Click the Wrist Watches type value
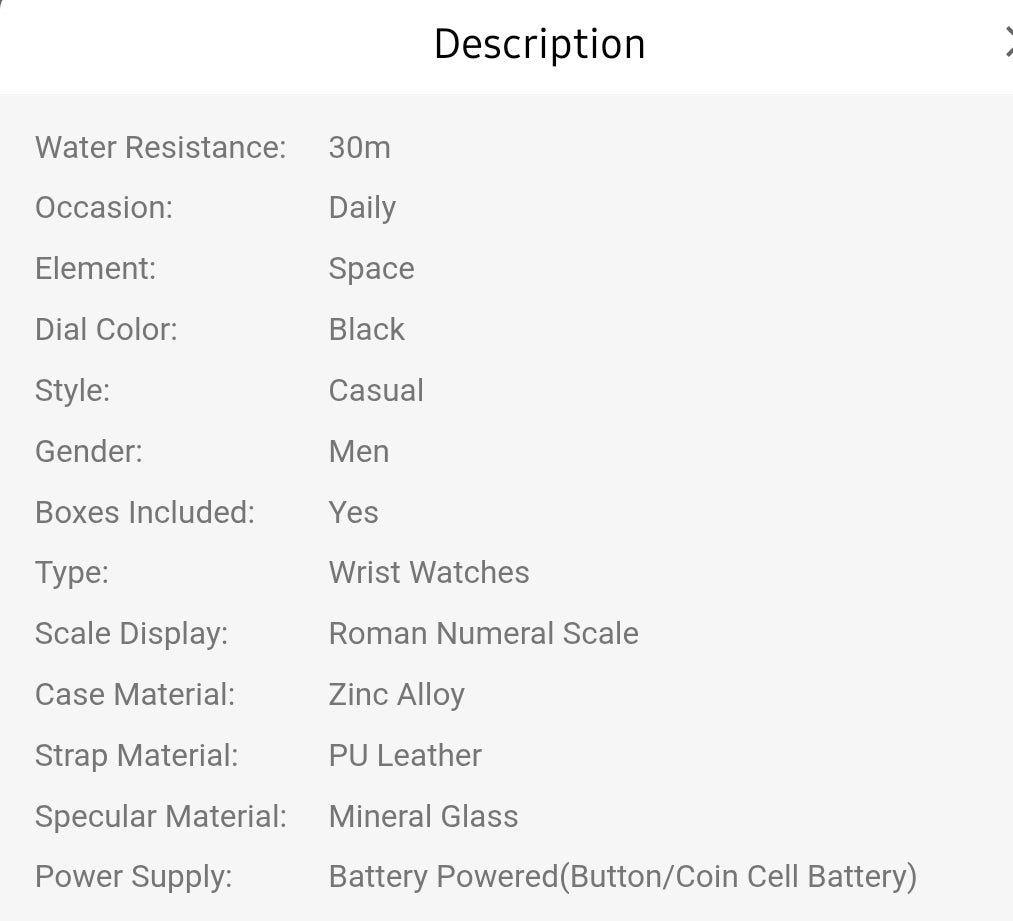The image size is (1013, 921). coord(429,572)
